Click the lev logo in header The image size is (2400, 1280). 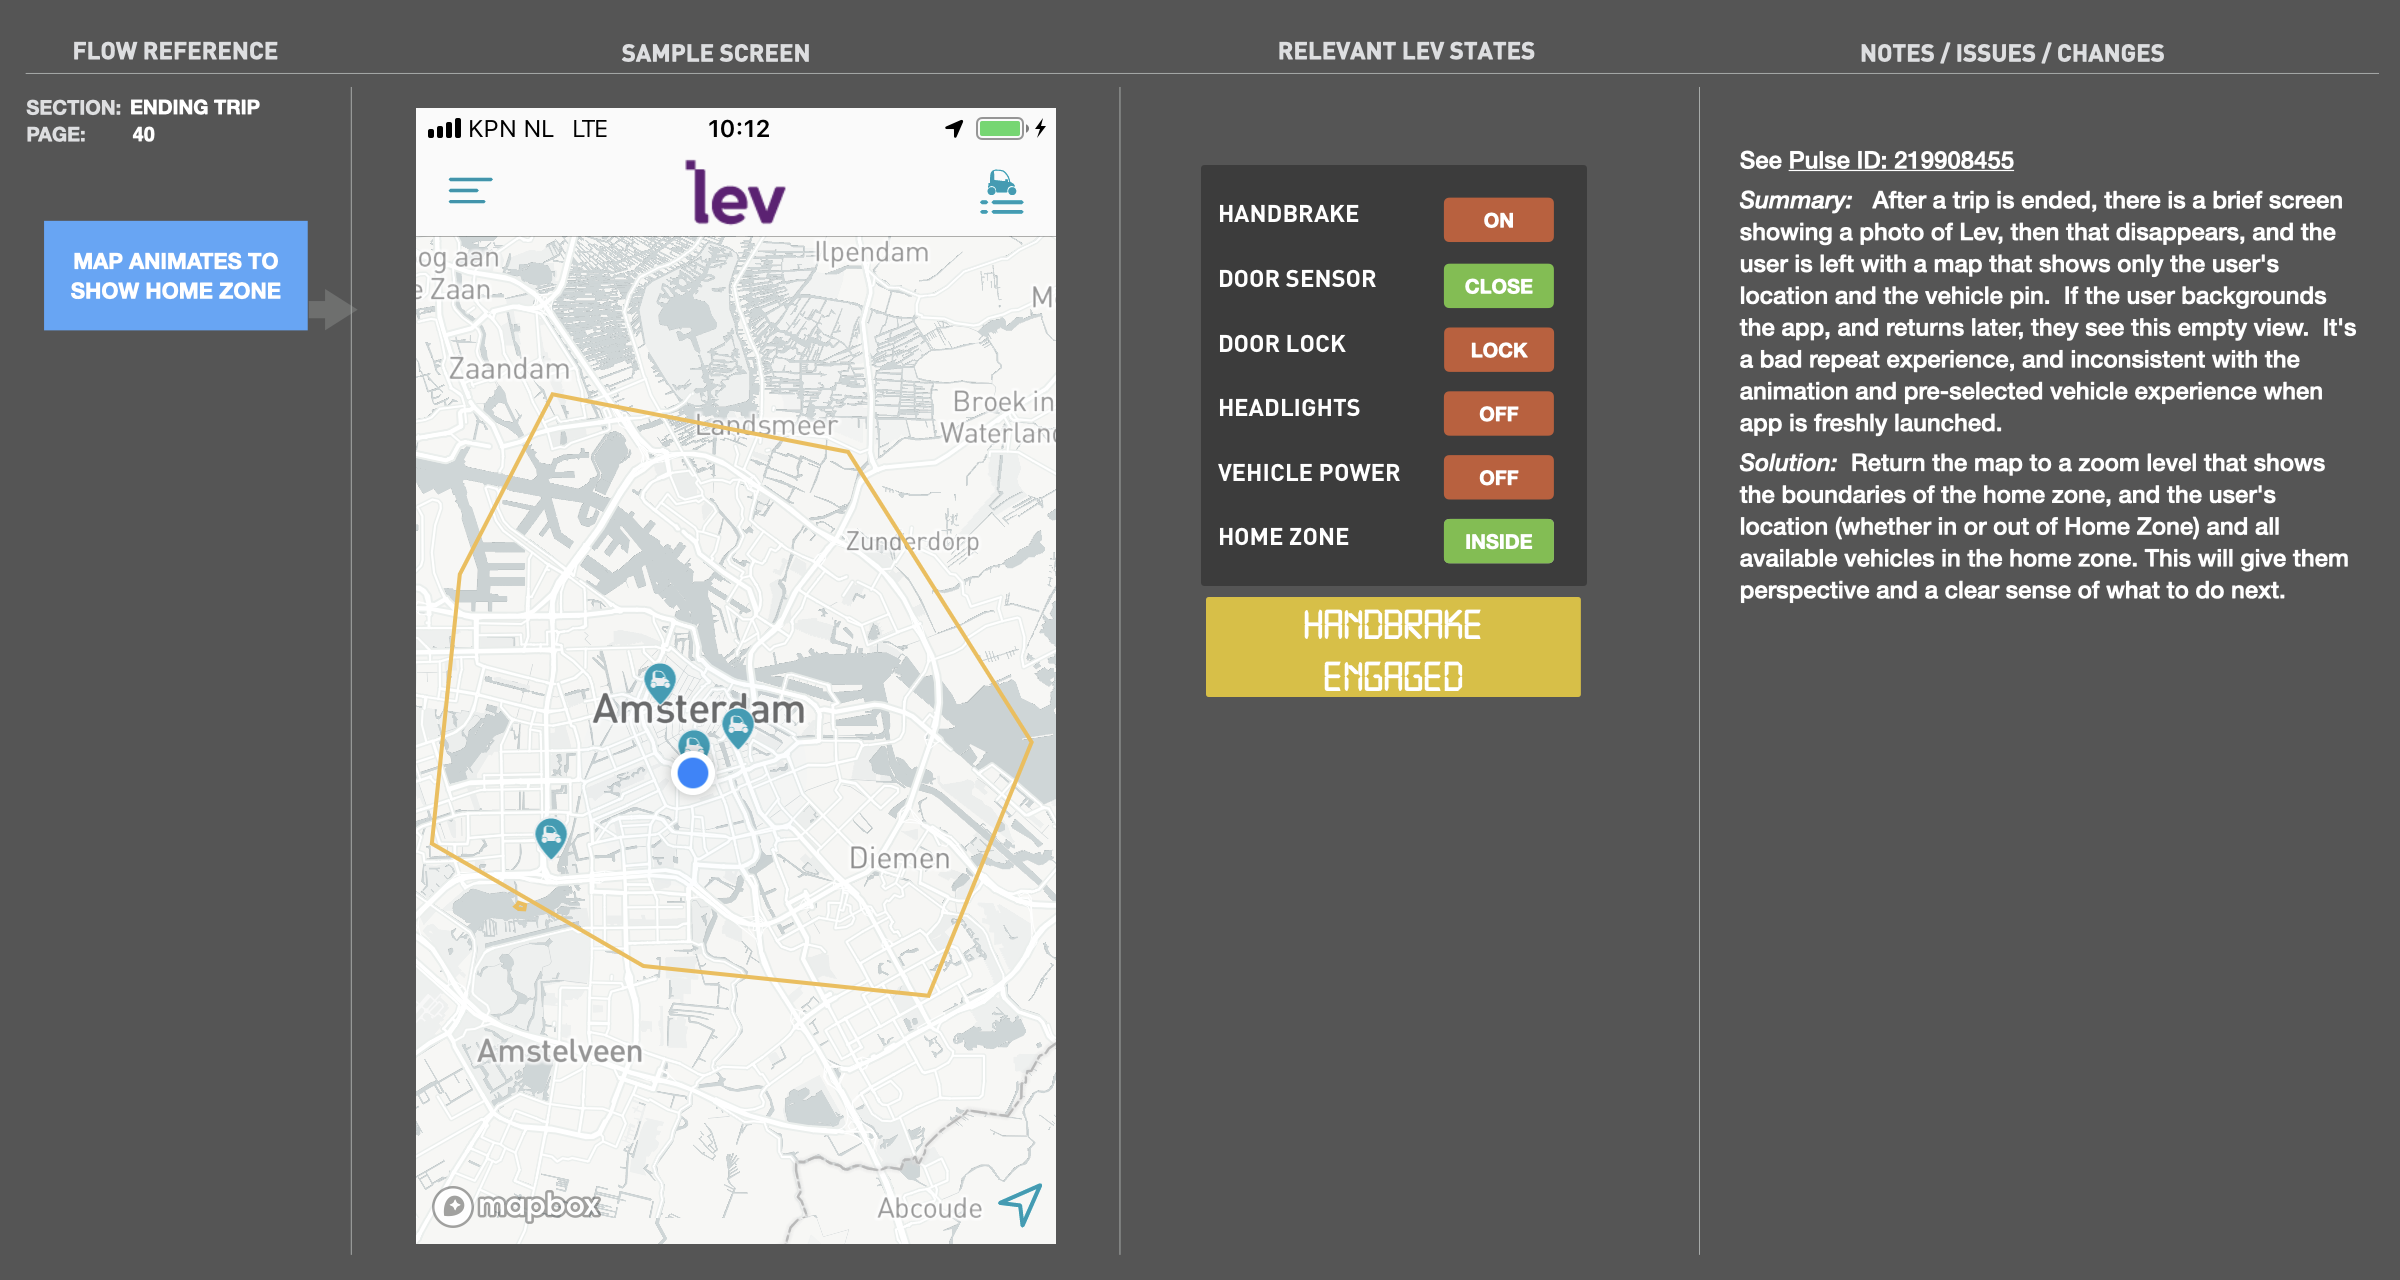point(736,193)
